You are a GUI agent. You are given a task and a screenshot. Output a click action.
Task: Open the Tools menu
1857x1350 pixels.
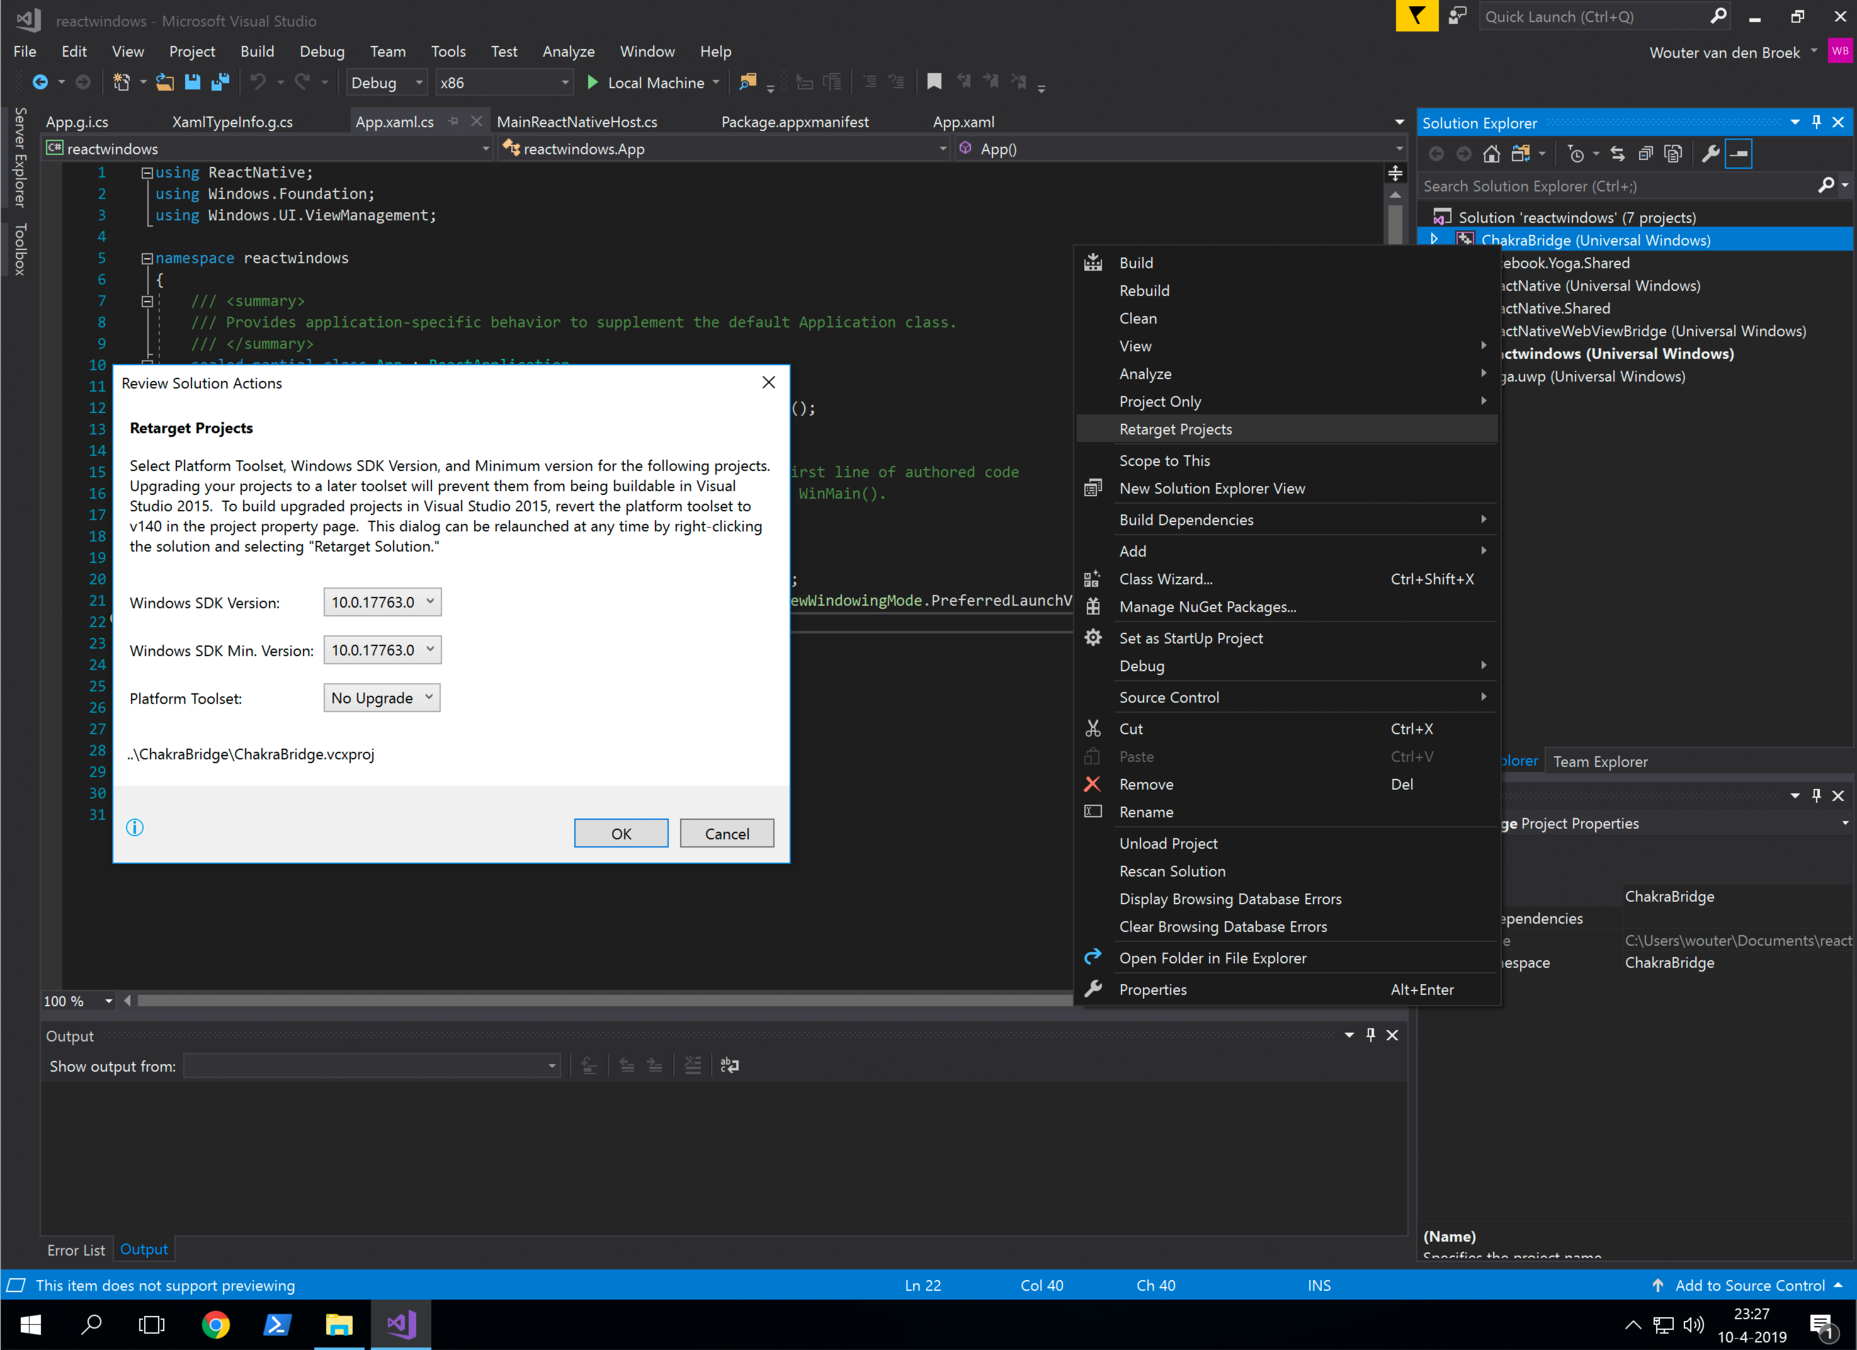click(448, 51)
